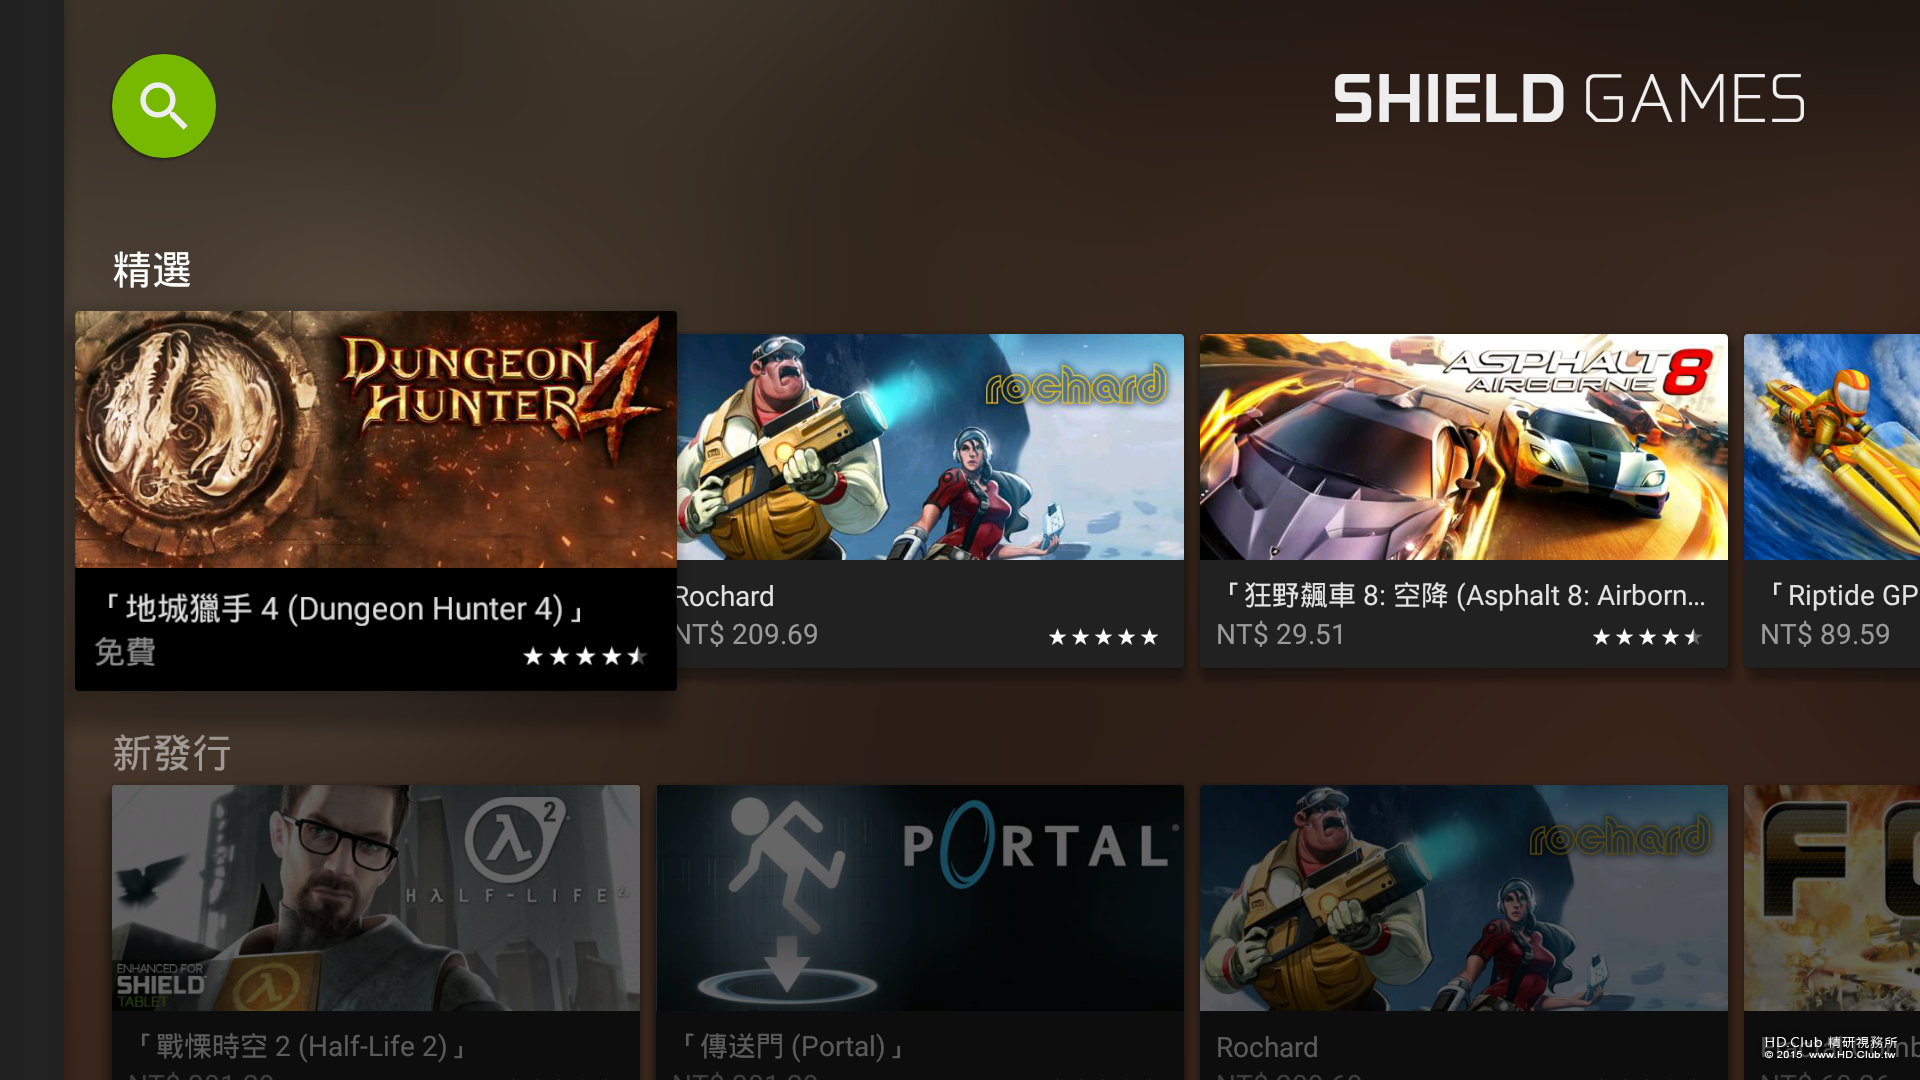The image size is (1920, 1080).
Task: Open the Portal game banner
Action: (x=920, y=897)
